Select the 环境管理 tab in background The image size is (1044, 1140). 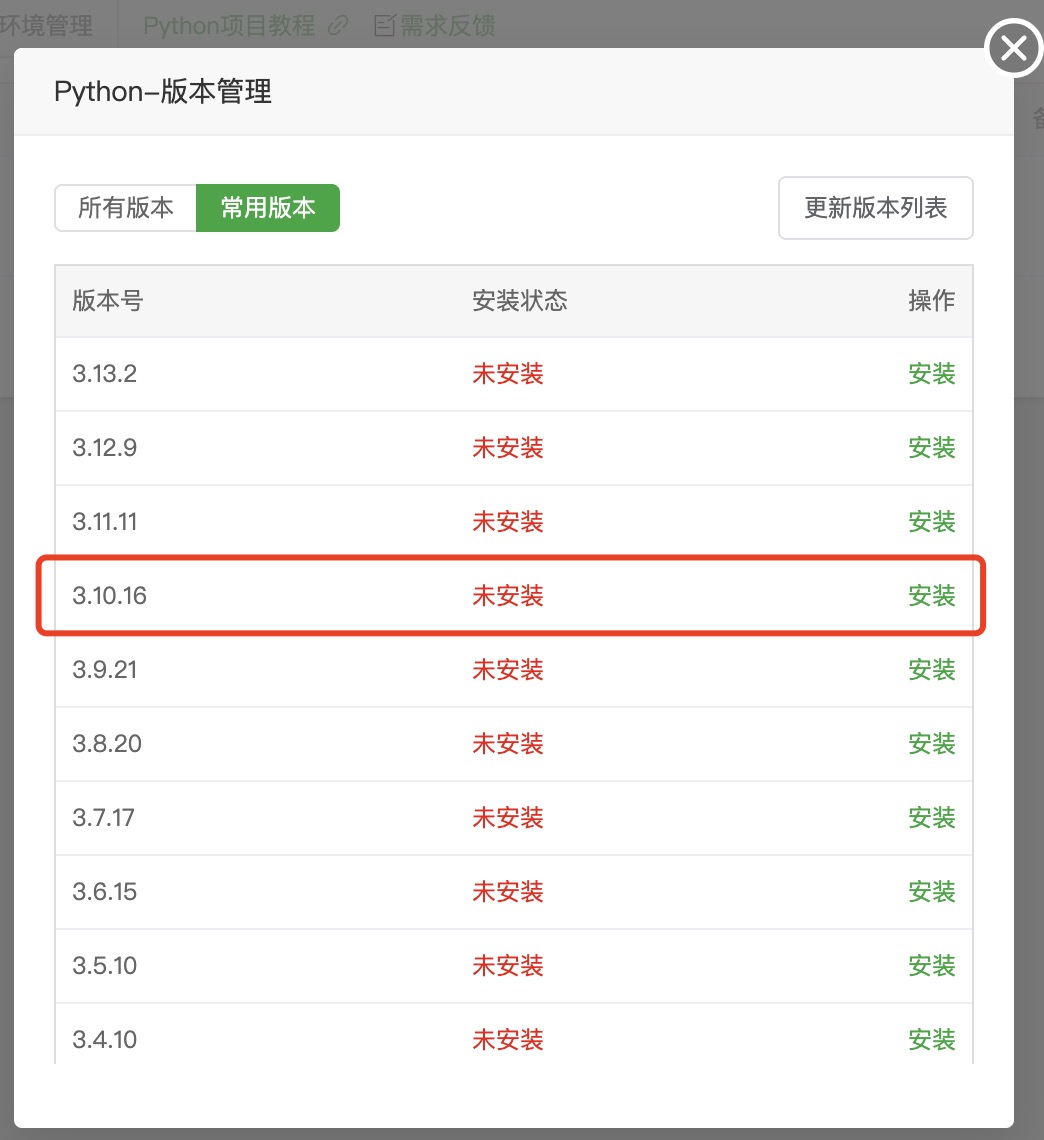47,26
